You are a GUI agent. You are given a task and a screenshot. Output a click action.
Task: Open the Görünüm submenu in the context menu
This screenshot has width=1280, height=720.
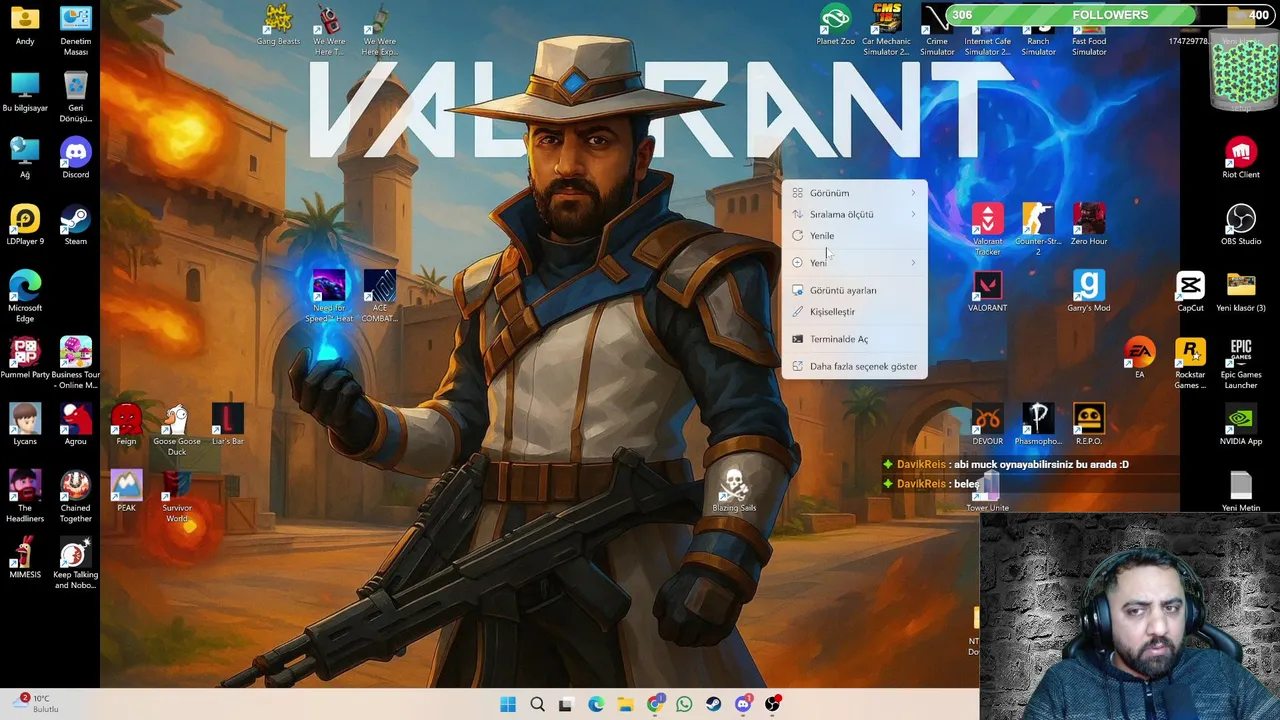[855, 193]
